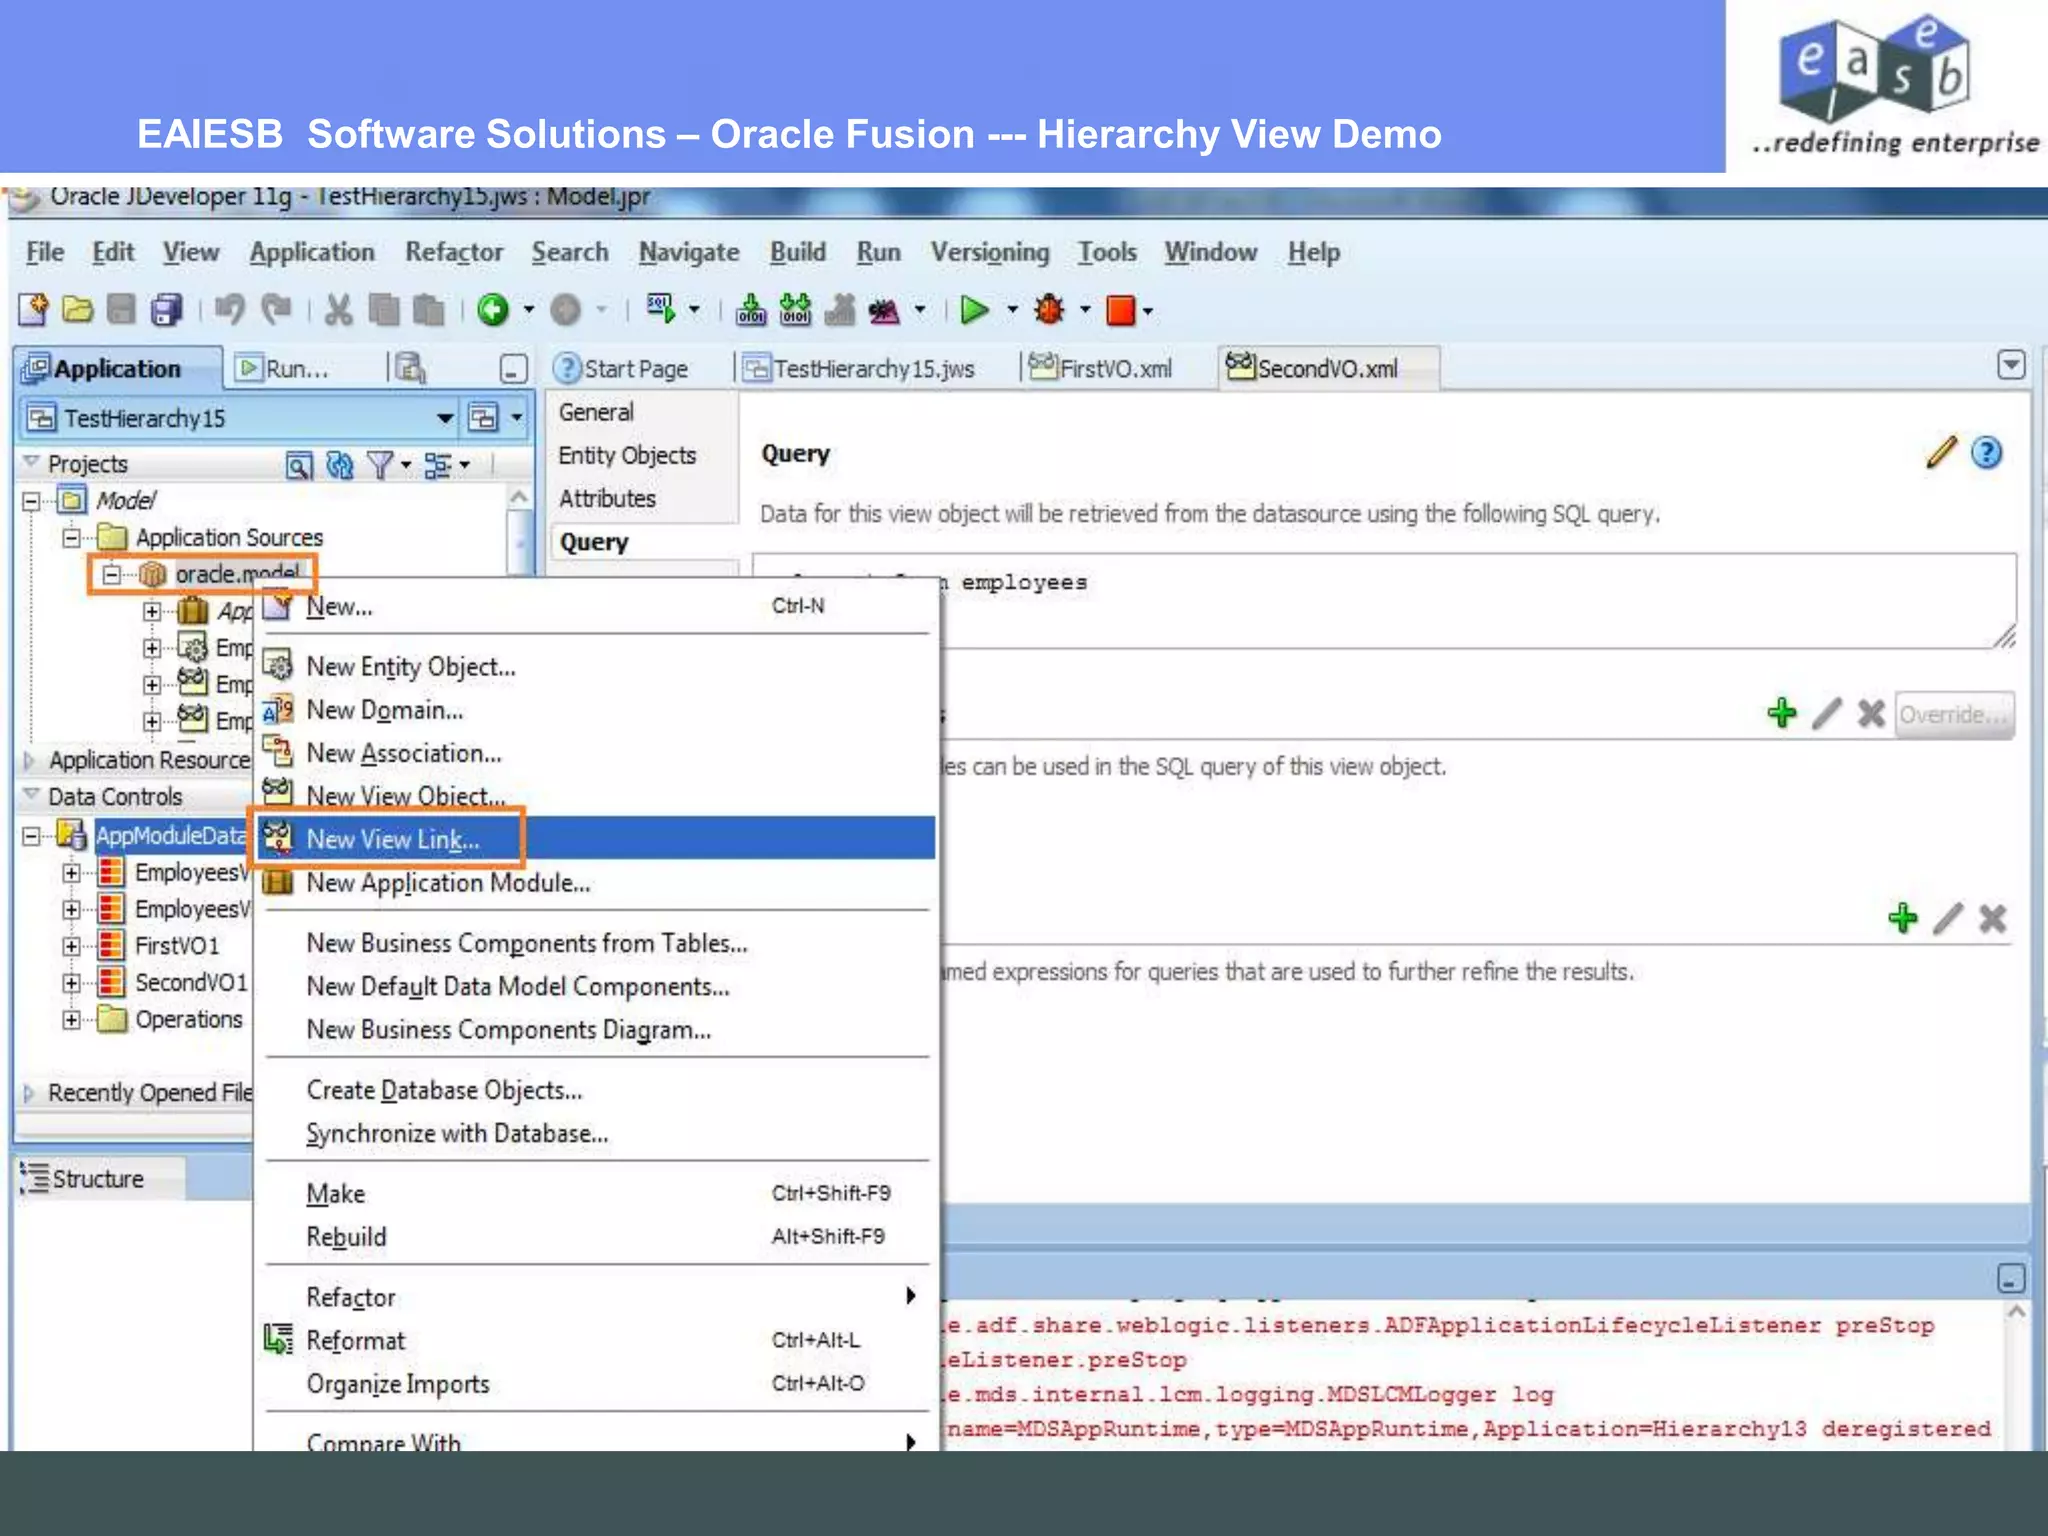The width and height of the screenshot is (2048, 1536).
Task: Open the TestHierarchy15 application dropdown
Action: (445, 418)
